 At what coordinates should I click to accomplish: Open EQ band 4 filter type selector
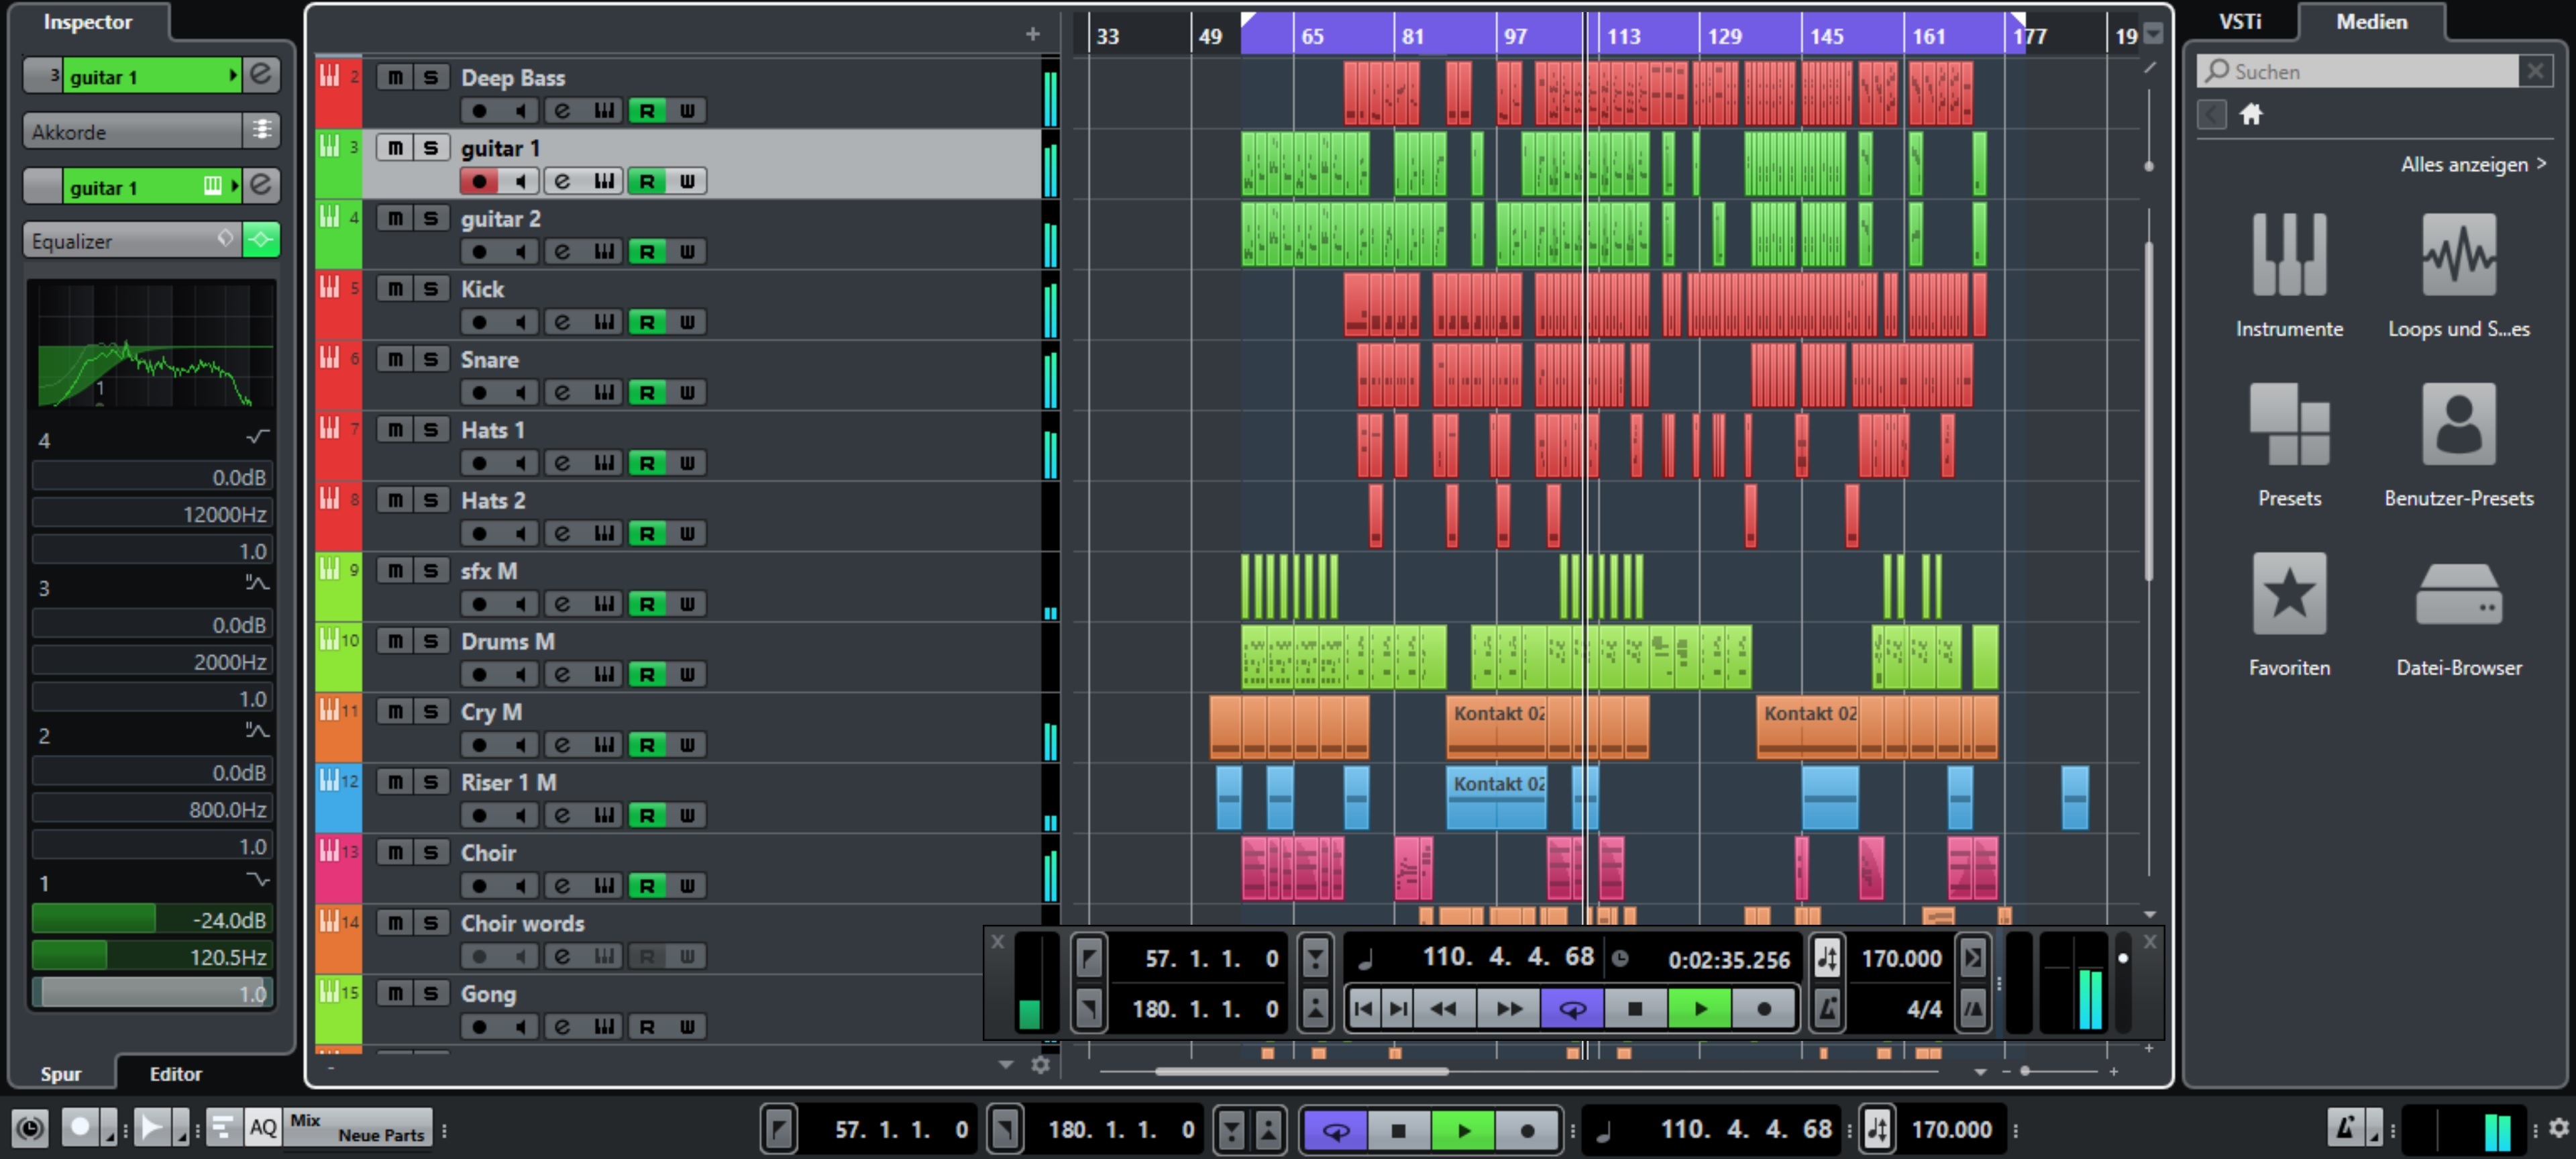point(258,437)
